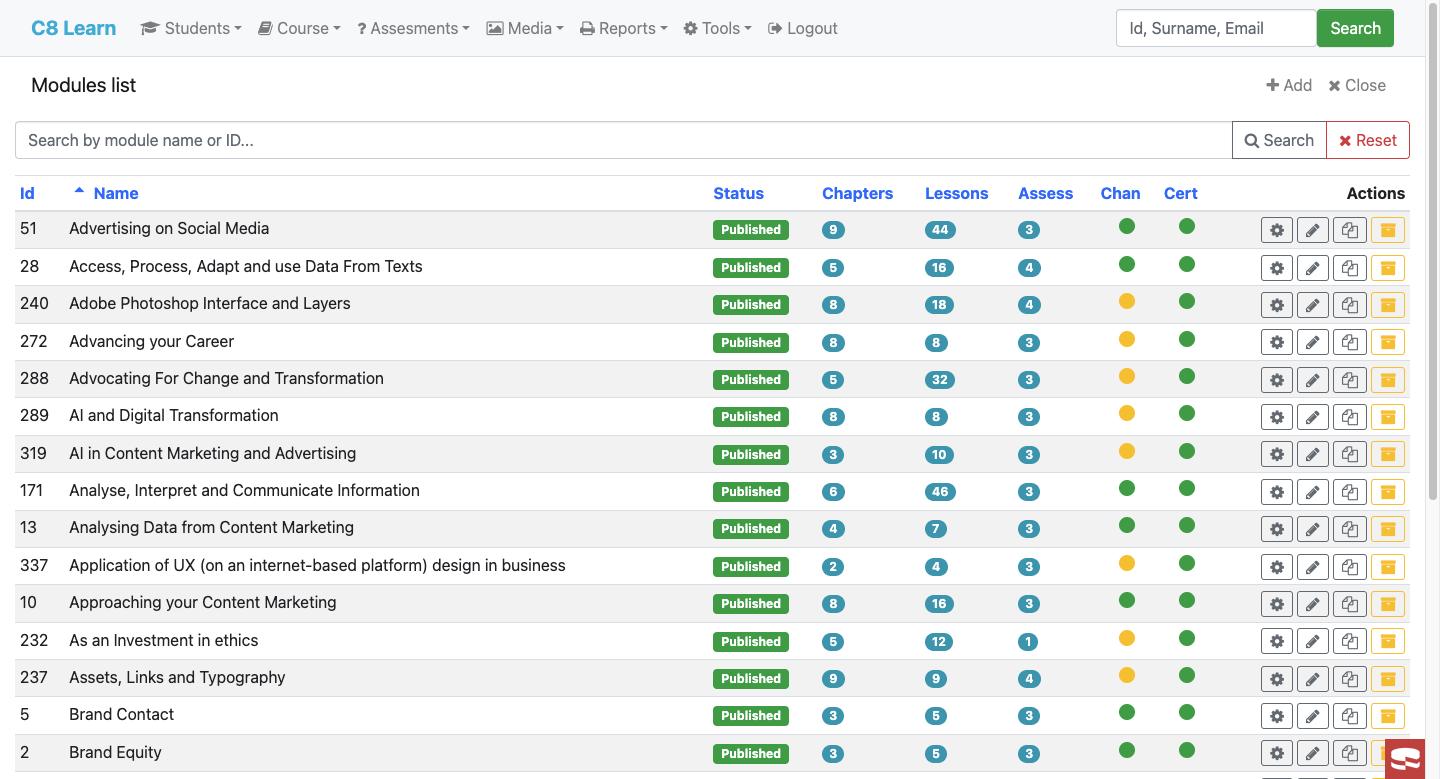Sort modules by Id column
Screen dimensions: 1440x779
click(27, 193)
